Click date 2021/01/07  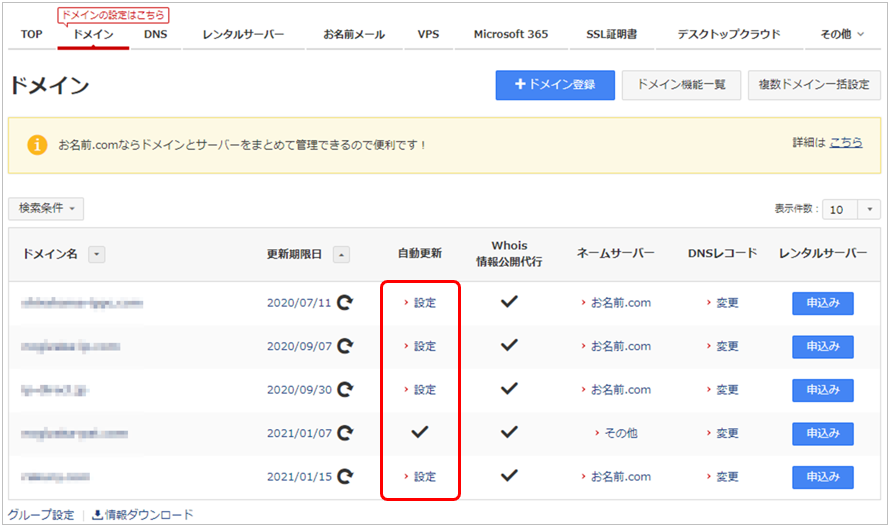tap(299, 433)
